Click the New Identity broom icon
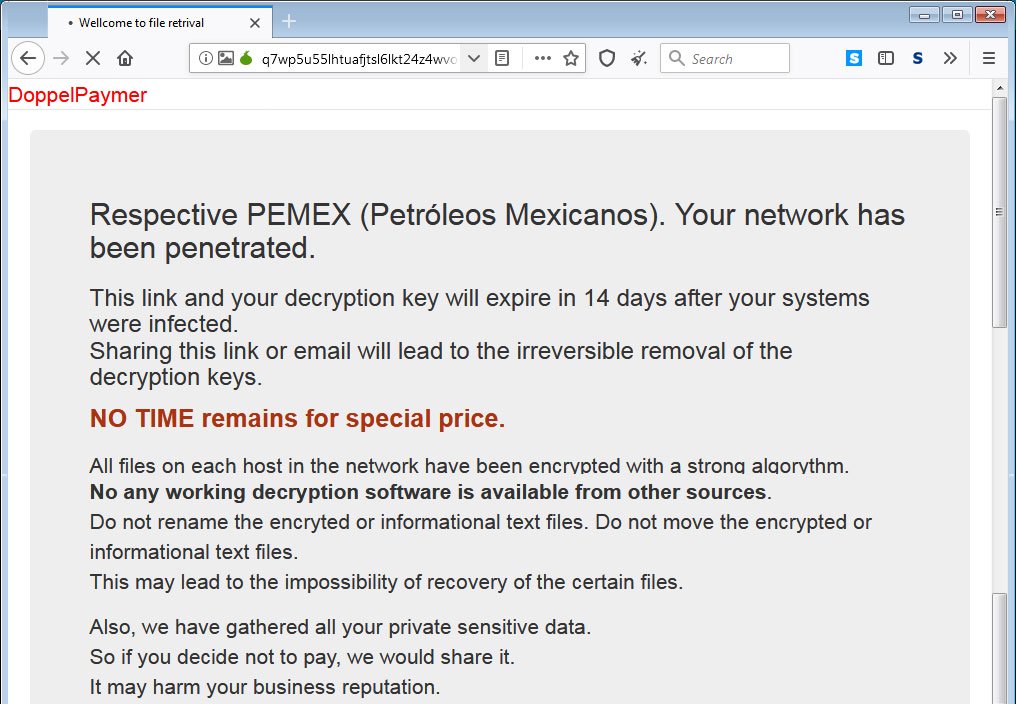Image resolution: width=1016 pixels, height=704 pixels. (x=638, y=58)
